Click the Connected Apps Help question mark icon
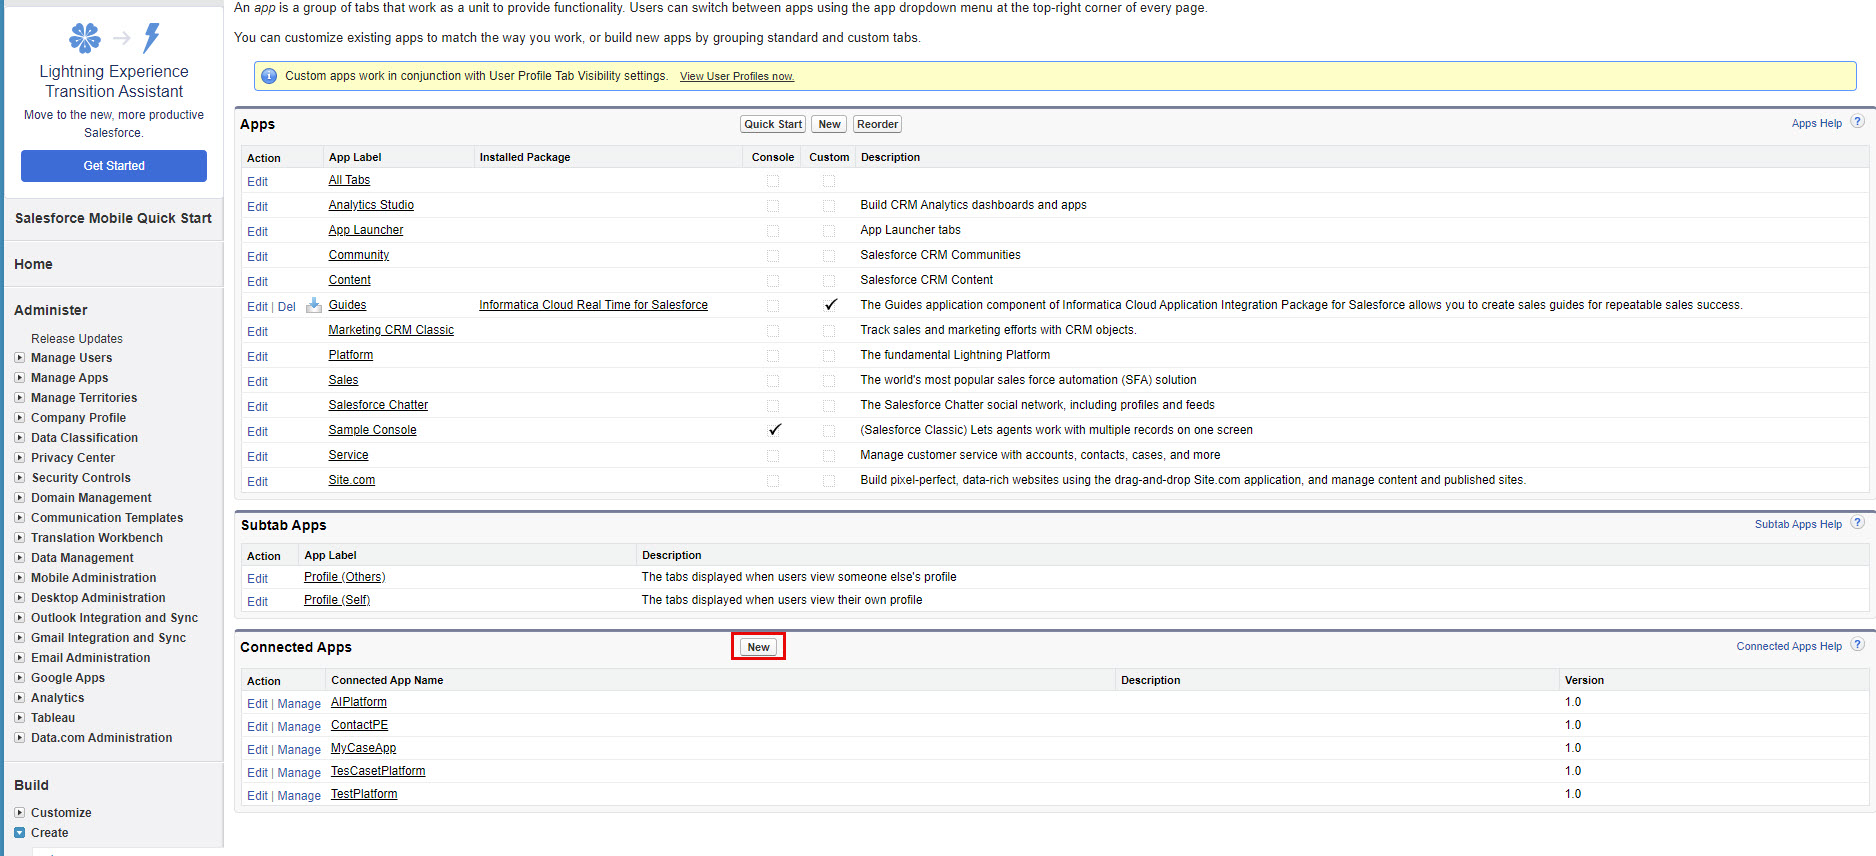The image size is (1876, 856). [1857, 645]
